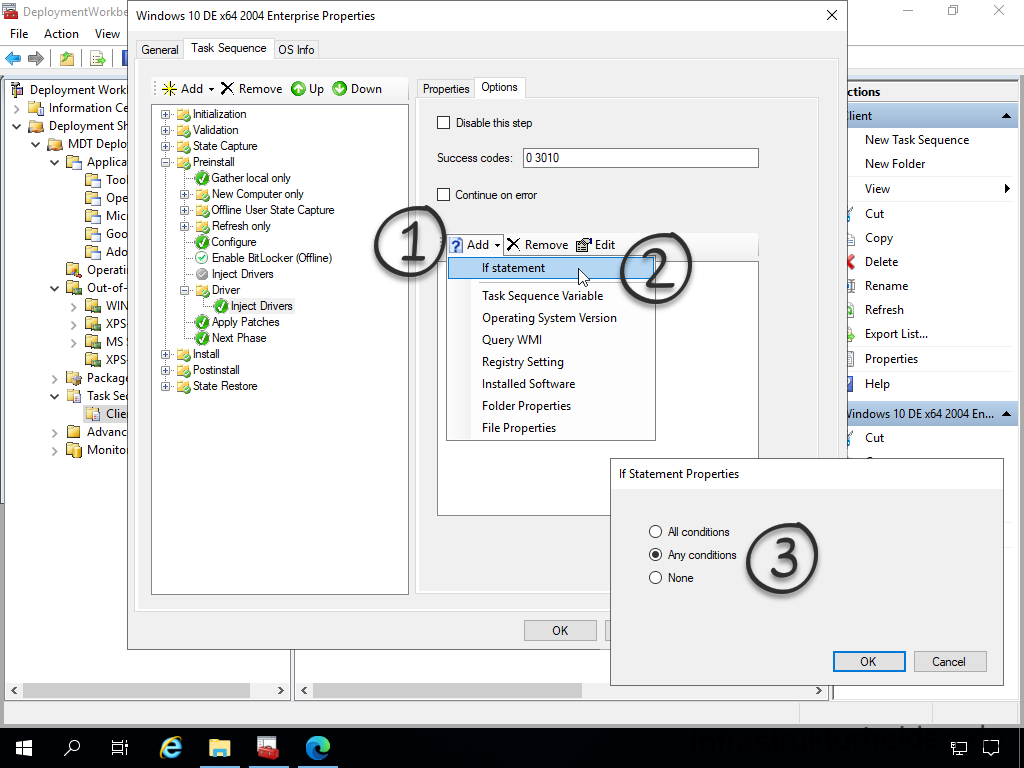The image size is (1024, 768).
Task: Select the Enable BitLocker (Offline) step
Action: [272, 258]
